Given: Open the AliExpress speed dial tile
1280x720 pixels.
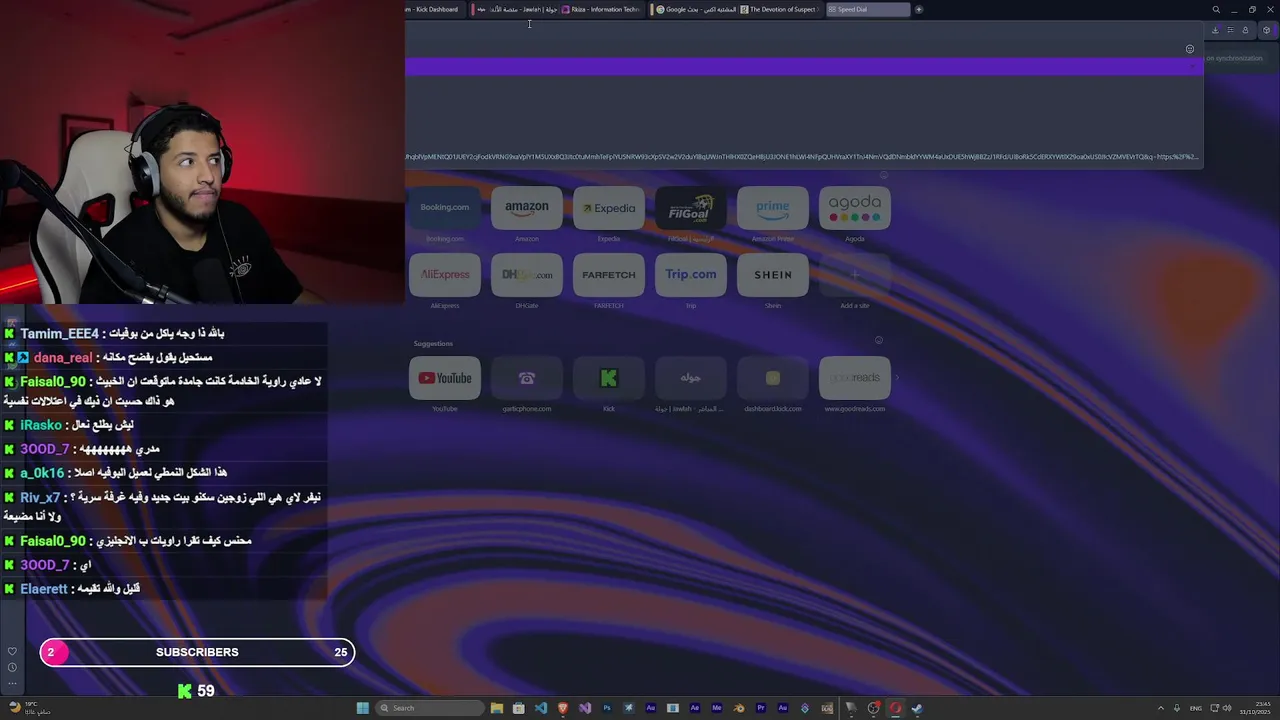Looking at the screenshot, I should 445,275.
